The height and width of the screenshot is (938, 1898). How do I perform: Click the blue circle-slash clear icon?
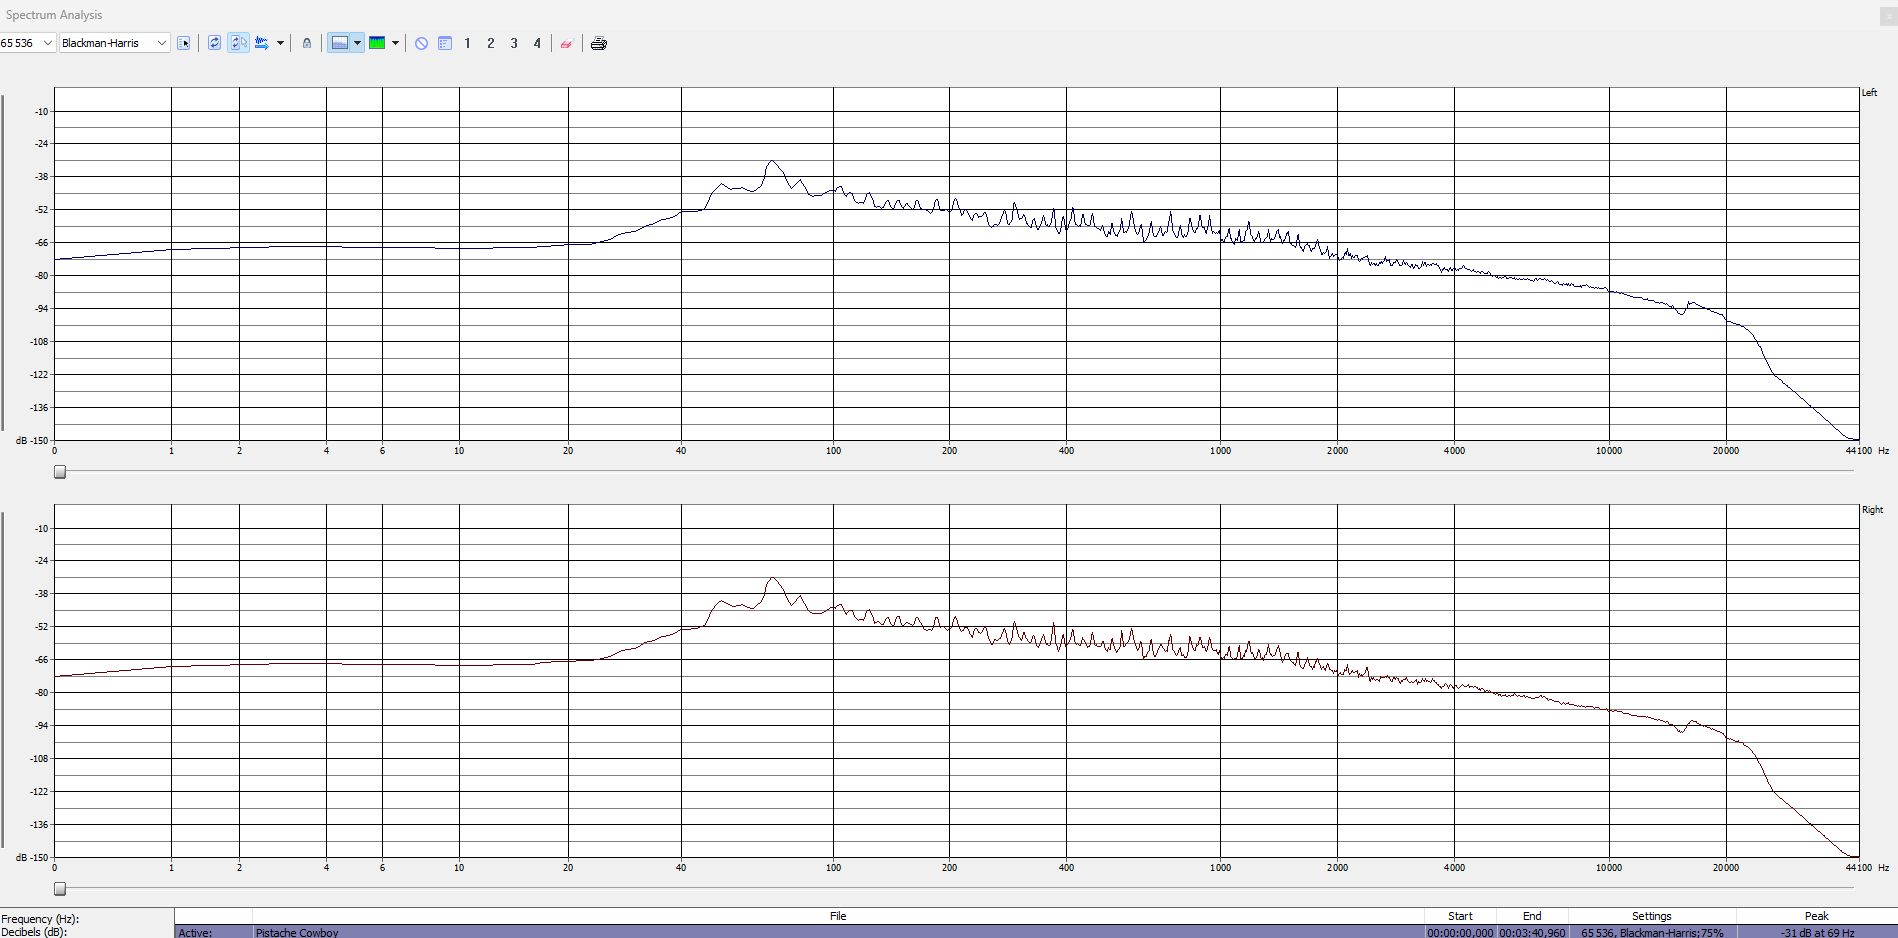pos(422,43)
